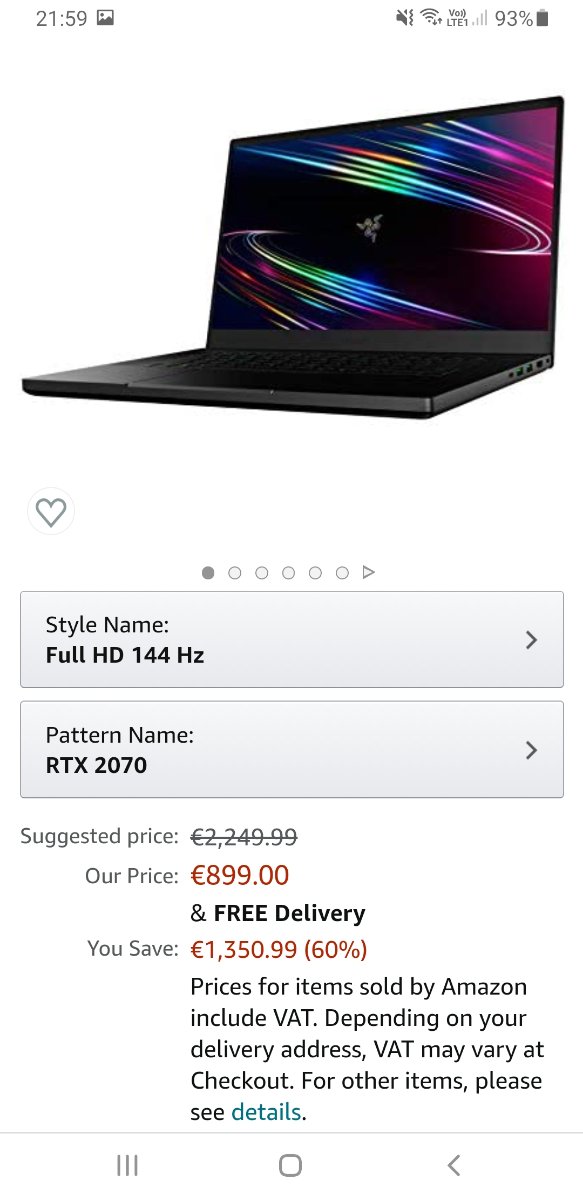
Task: Tap the Wi-Fi status icon
Action: tap(431, 17)
